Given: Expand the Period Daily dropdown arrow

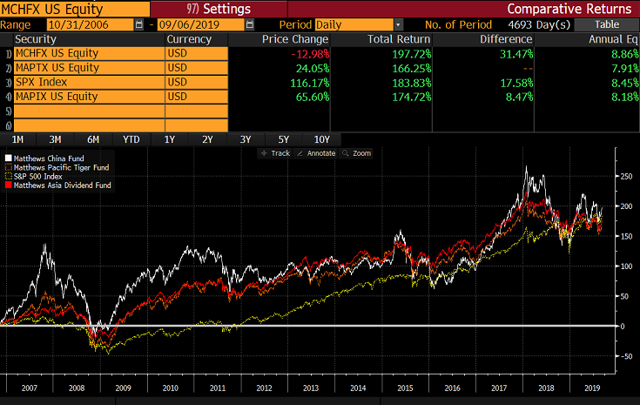Looking at the screenshot, I should pos(398,25).
